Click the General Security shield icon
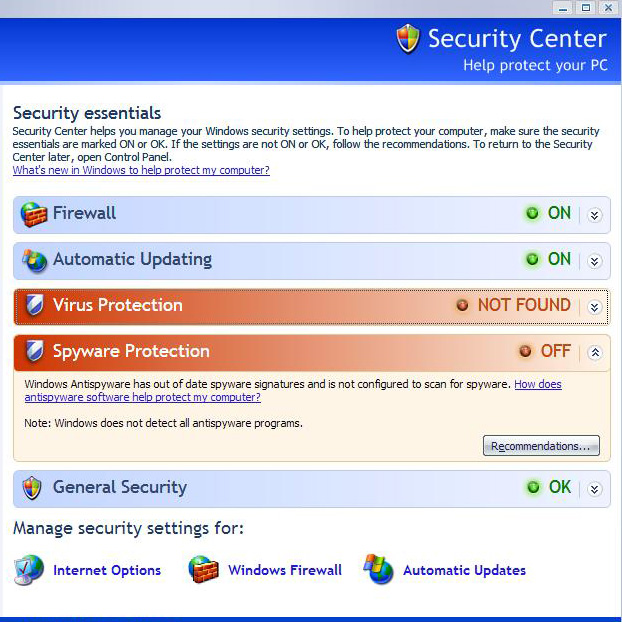Viewport: 622px width, 622px height. point(32,488)
